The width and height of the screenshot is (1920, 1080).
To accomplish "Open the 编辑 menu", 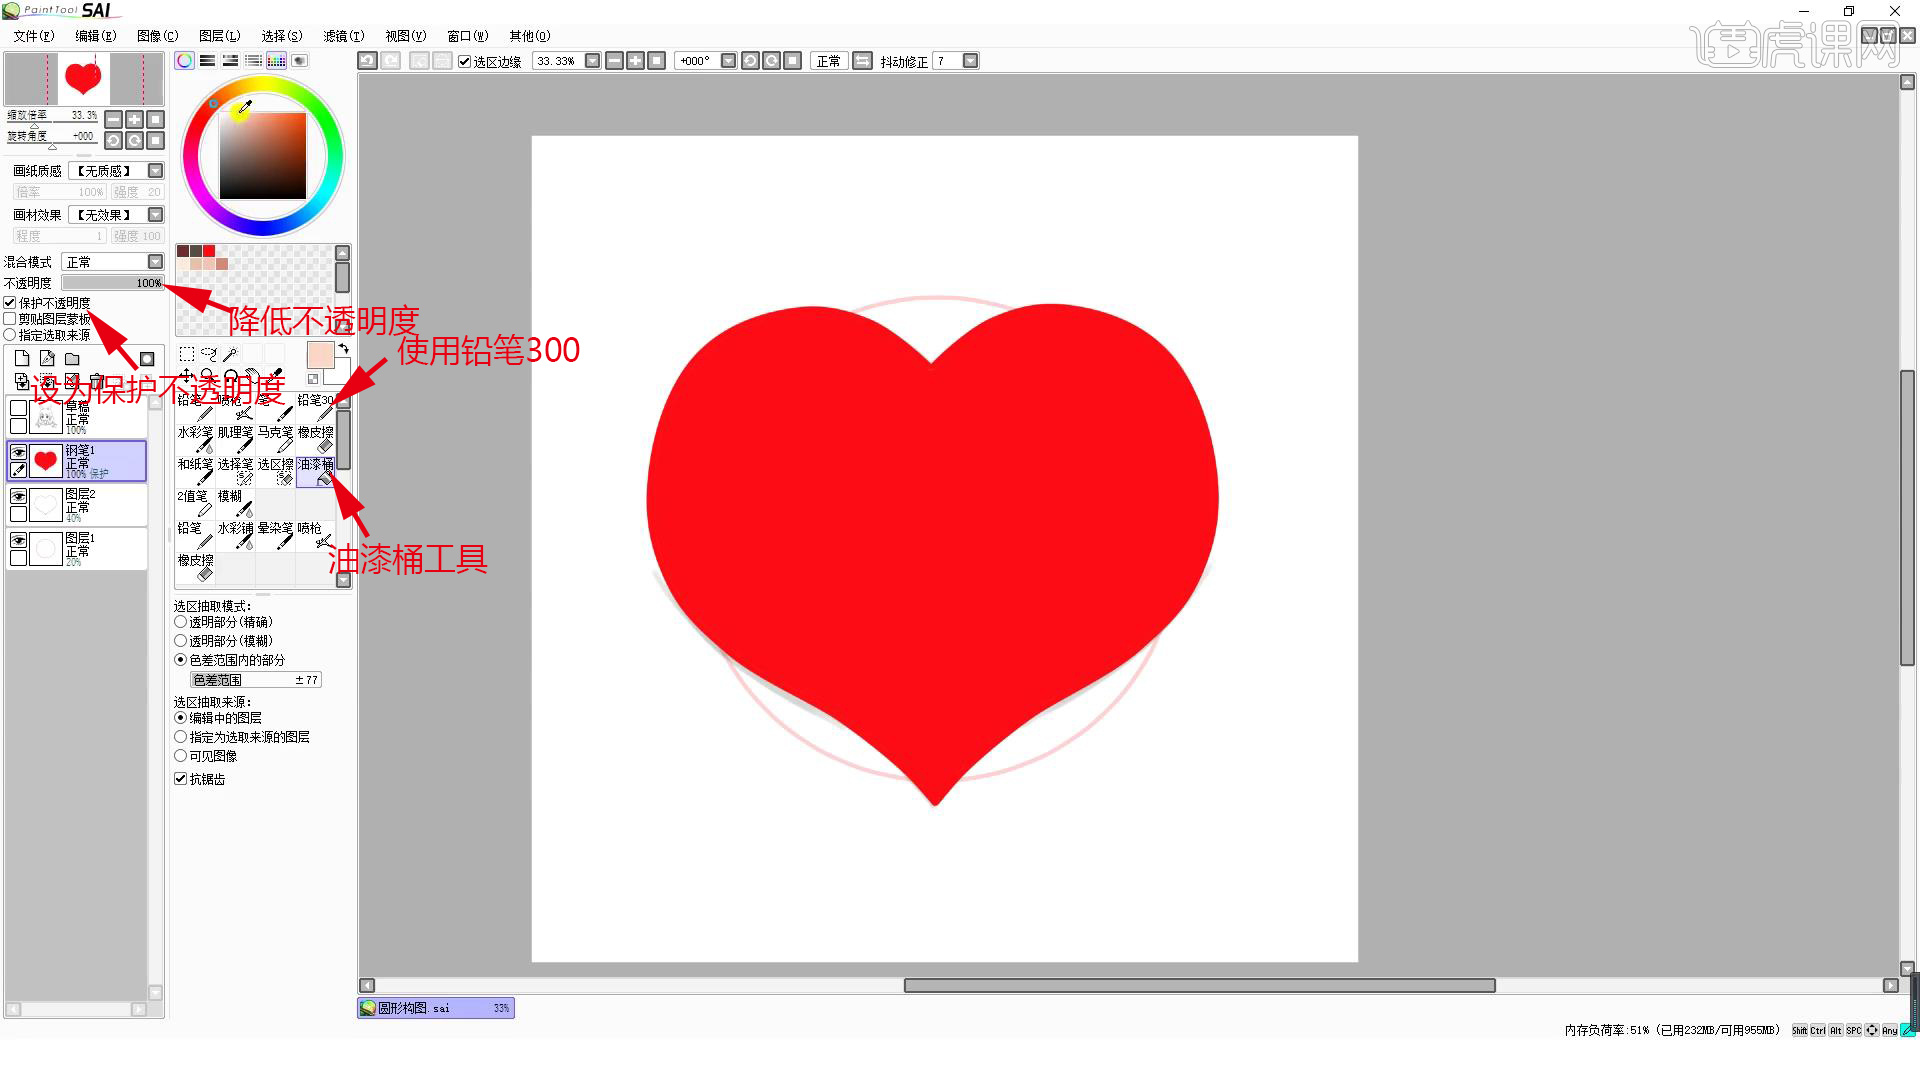I will pyautogui.click(x=96, y=36).
